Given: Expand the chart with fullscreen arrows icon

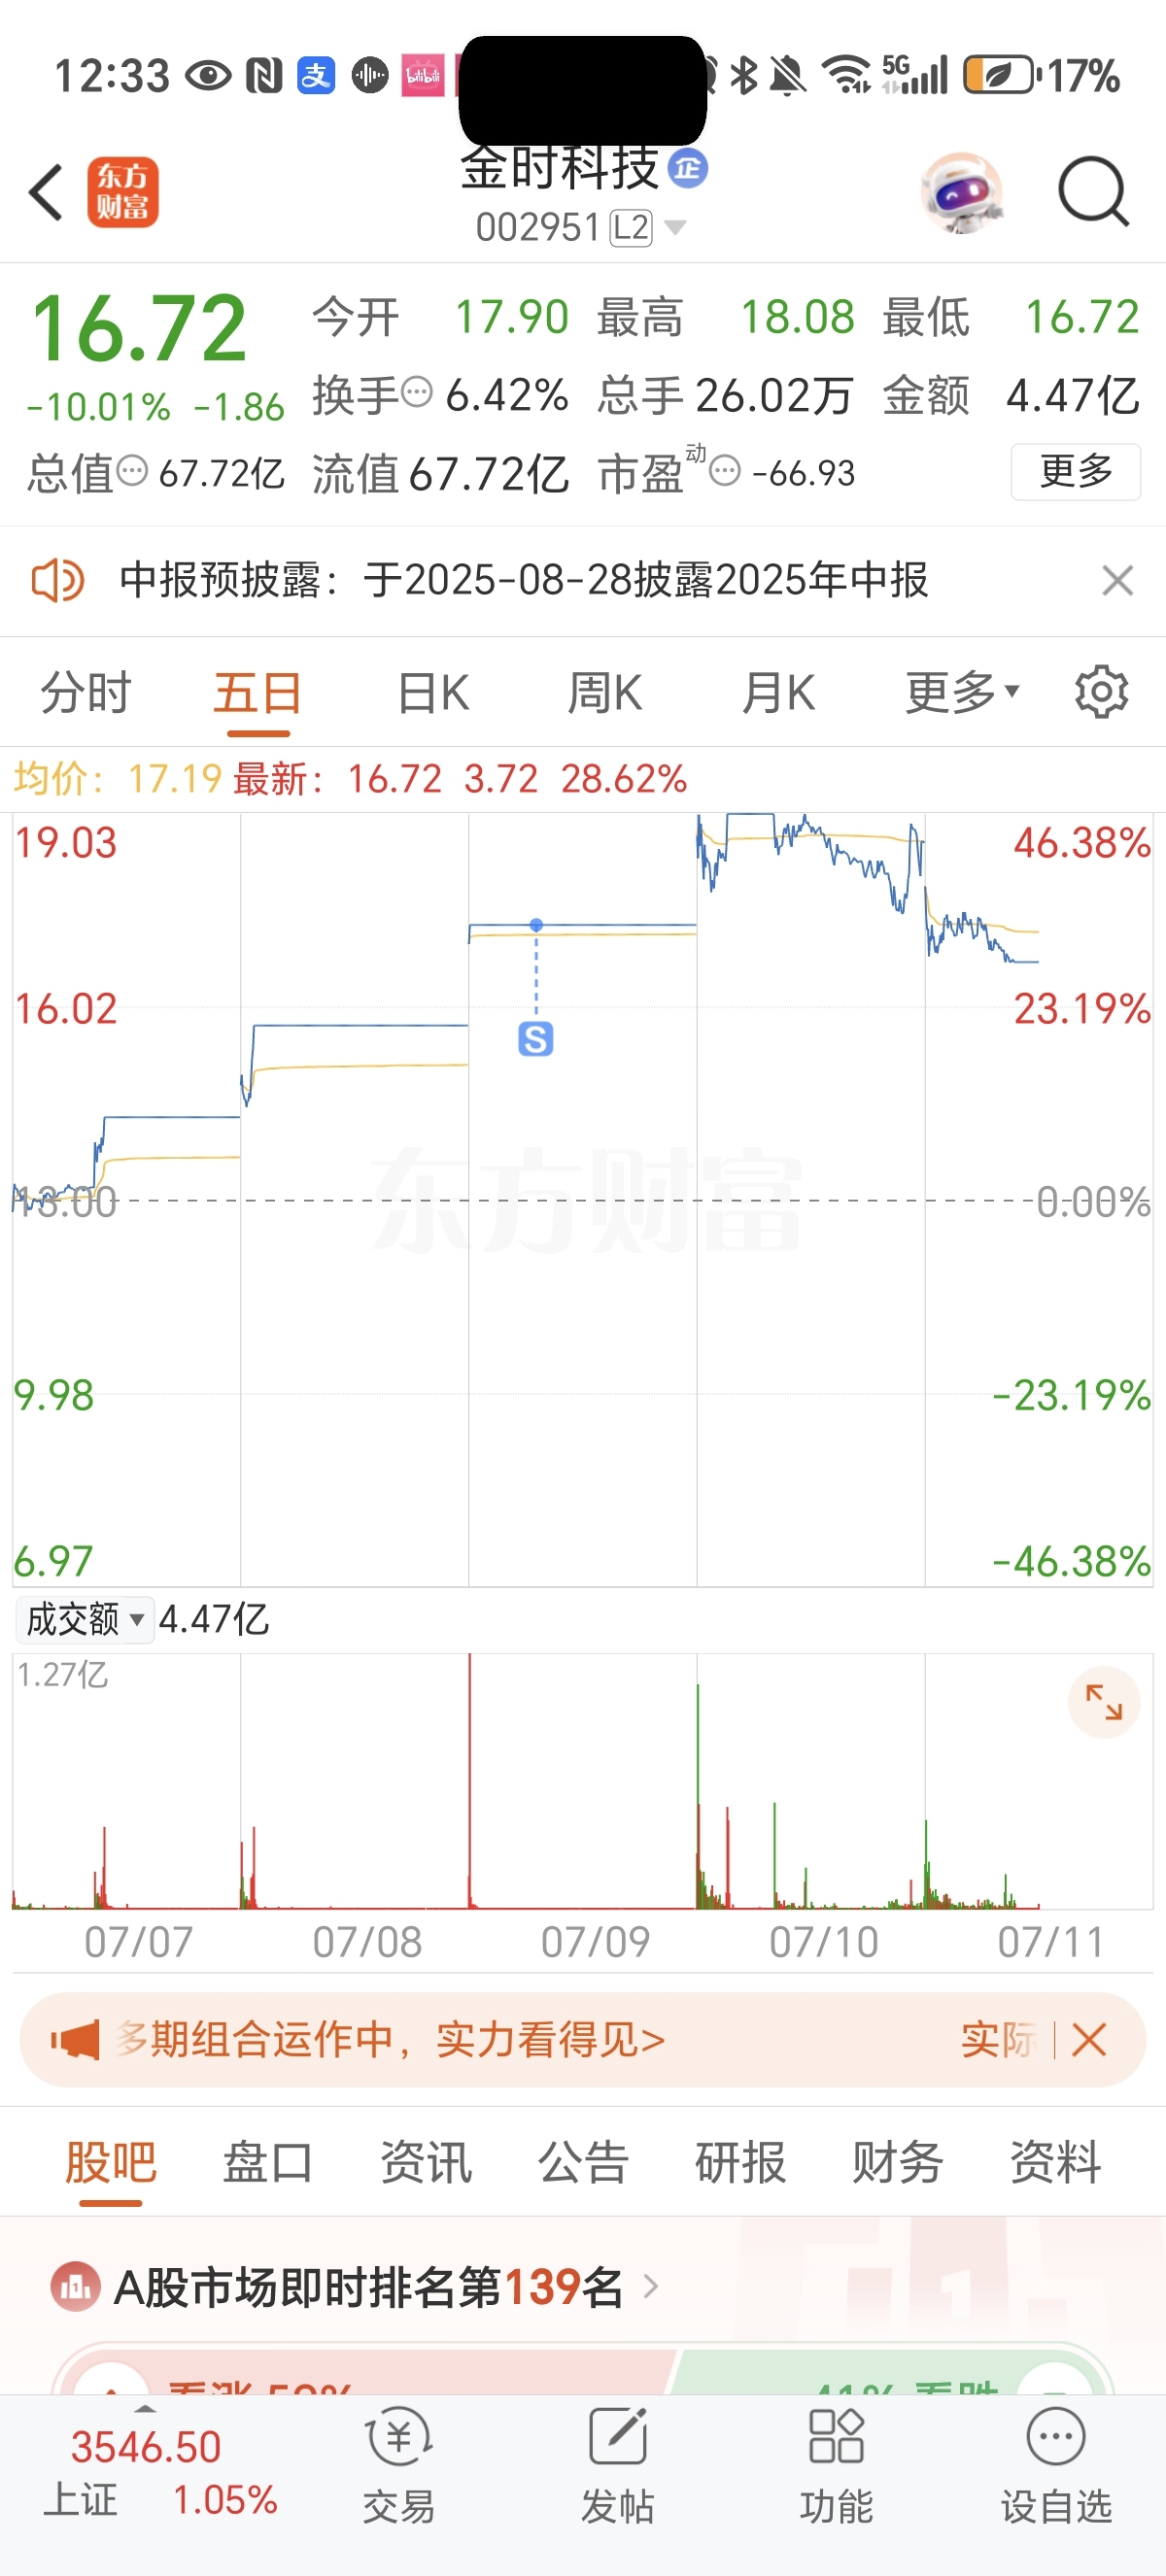Looking at the screenshot, I should [1104, 1701].
